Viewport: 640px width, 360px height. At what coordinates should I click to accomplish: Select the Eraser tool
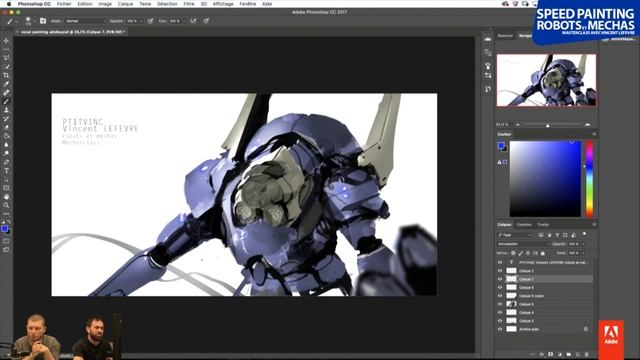point(6,127)
